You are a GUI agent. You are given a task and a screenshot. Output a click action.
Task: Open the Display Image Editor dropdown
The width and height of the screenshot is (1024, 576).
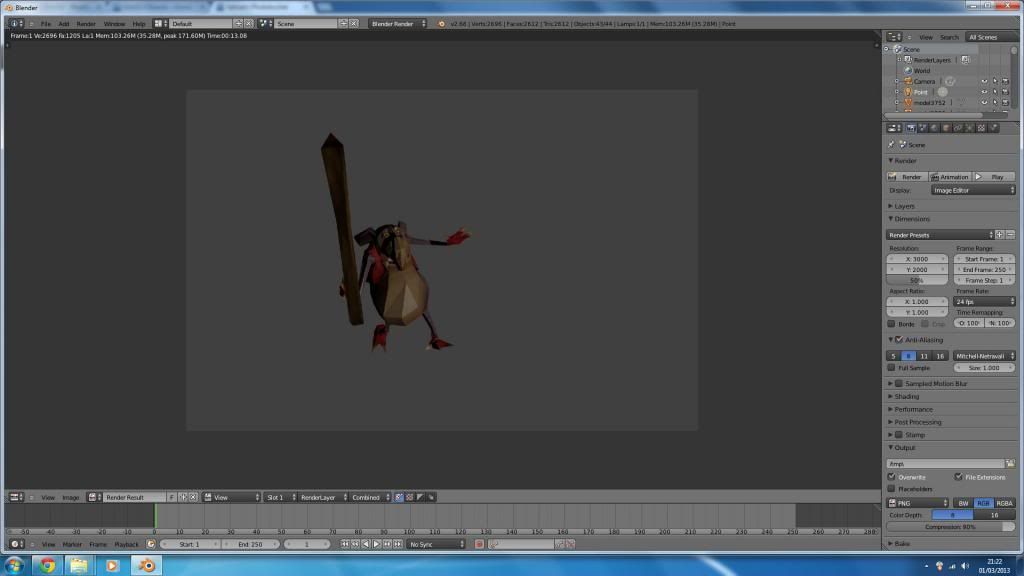973,191
